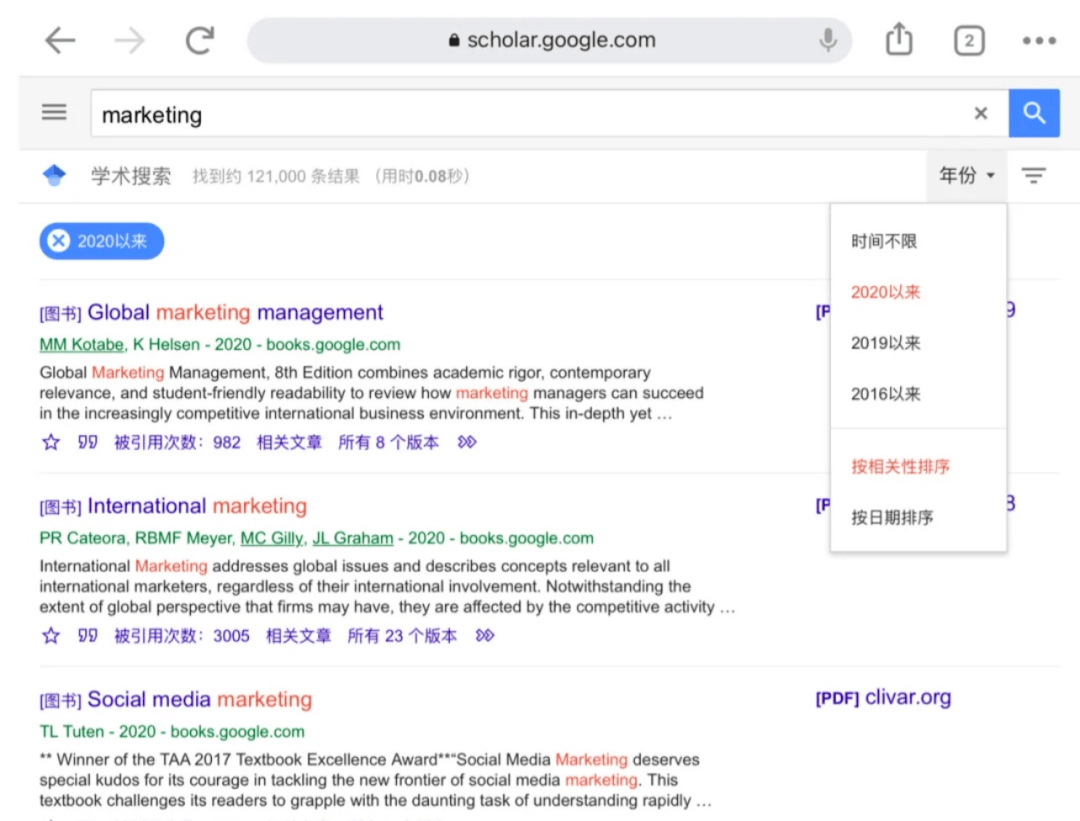
Task: Toggle the 年份 dropdown
Action: point(966,176)
